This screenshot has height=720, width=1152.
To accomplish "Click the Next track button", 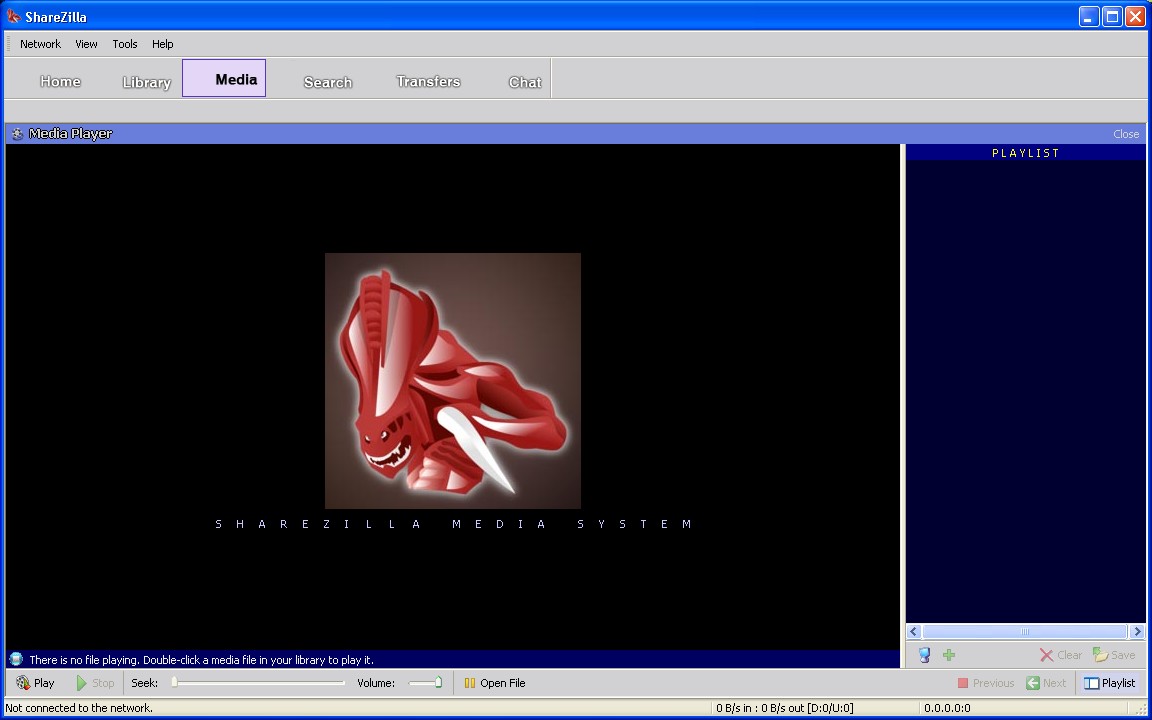I will pyautogui.click(x=1045, y=683).
